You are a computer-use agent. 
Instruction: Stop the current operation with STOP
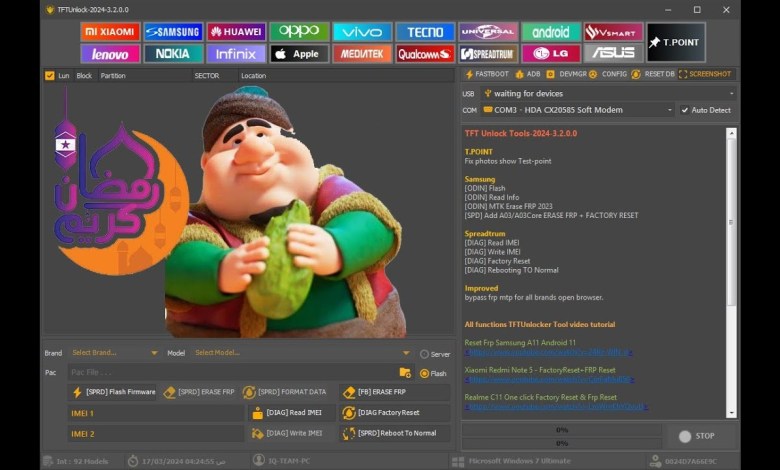pyautogui.click(x=699, y=436)
